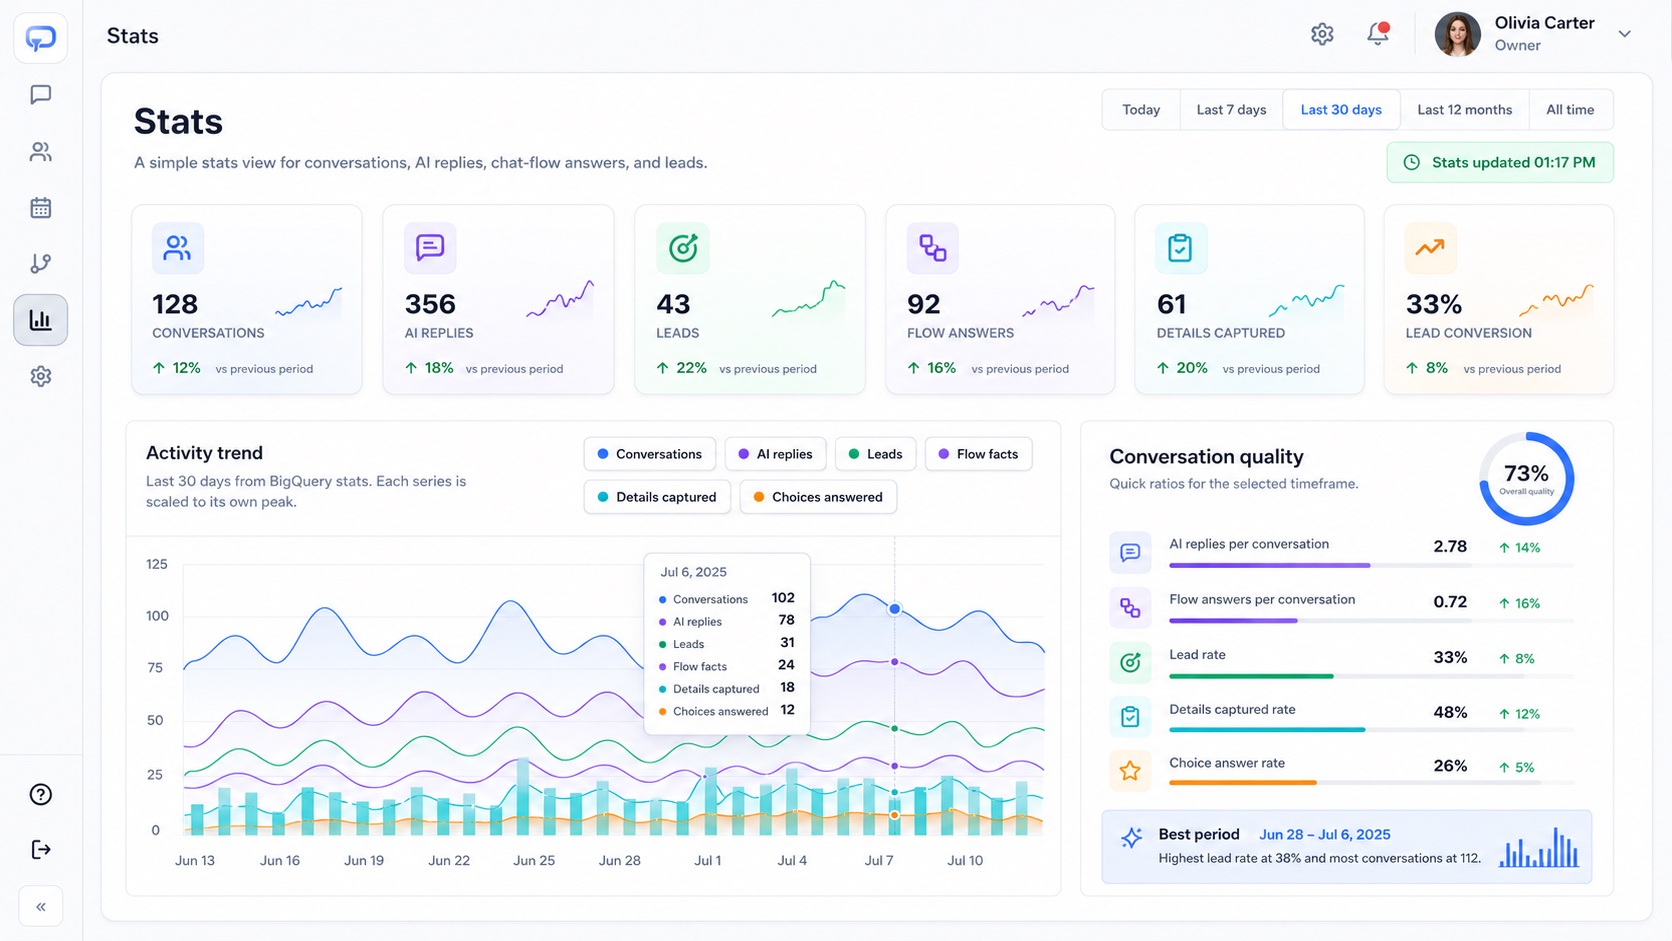Toggle the Flow facts series legend chip
Screen dimensions: 1672x941
click(x=978, y=454)
